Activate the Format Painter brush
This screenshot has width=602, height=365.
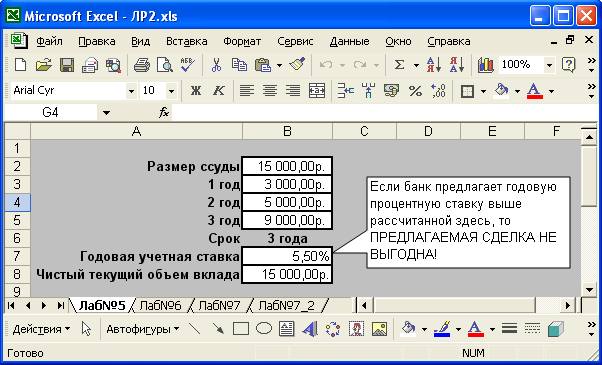297,65
